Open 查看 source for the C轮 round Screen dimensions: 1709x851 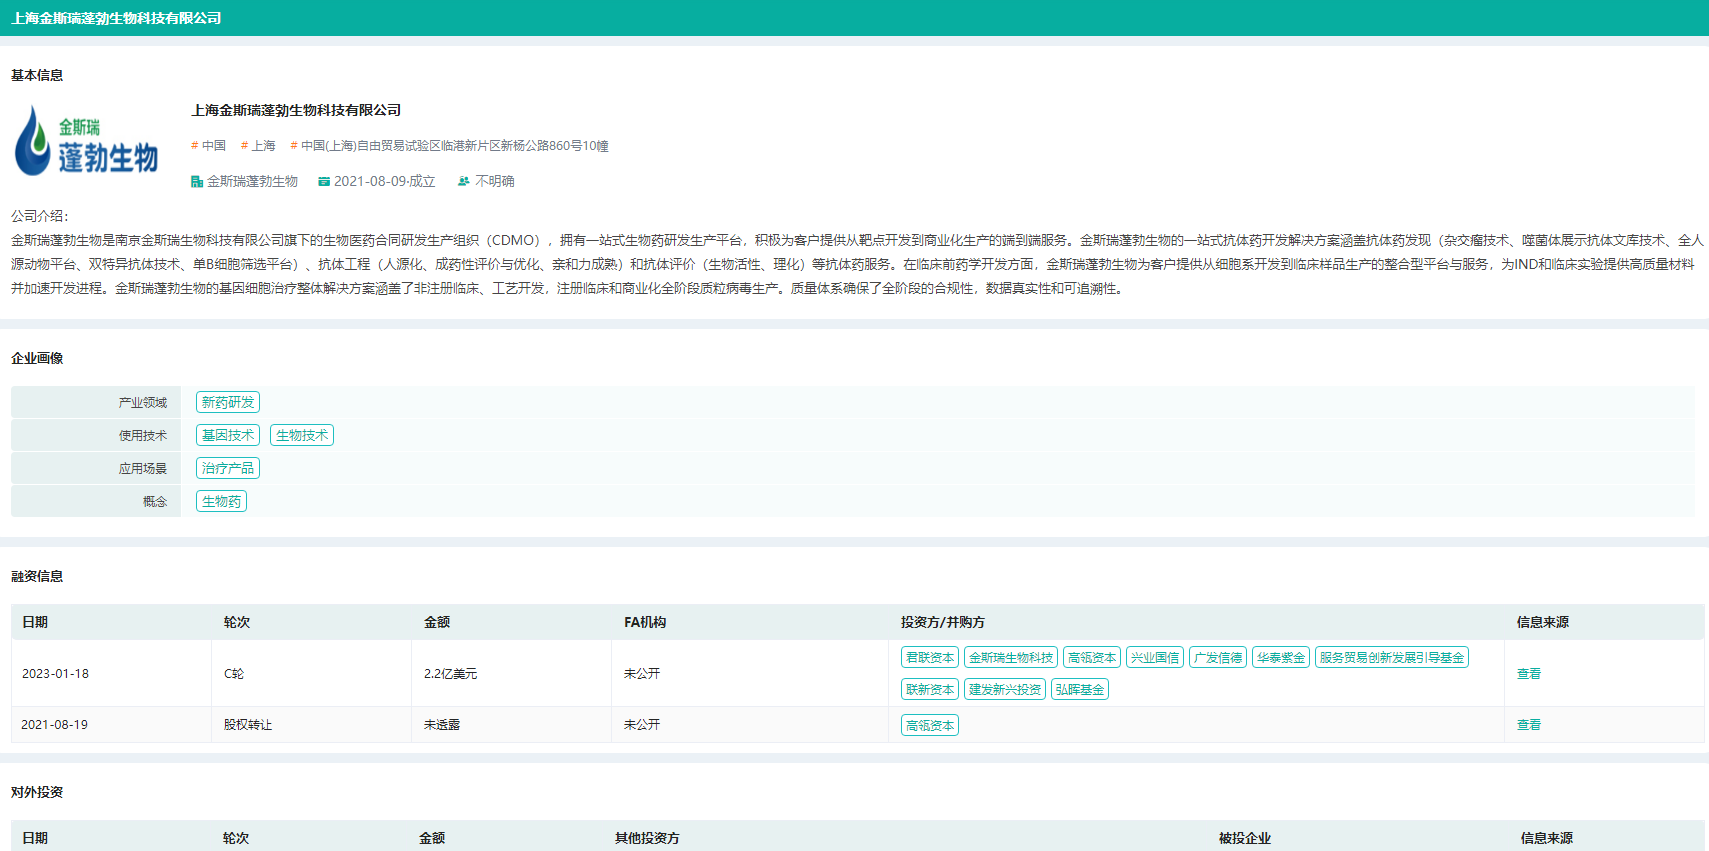point(1528,674)
